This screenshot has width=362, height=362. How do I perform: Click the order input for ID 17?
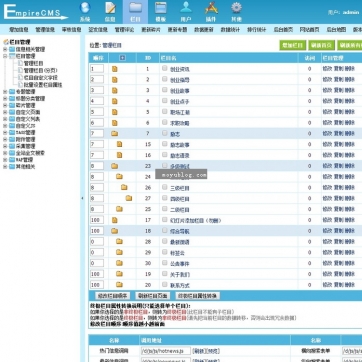tap(97, 220)
